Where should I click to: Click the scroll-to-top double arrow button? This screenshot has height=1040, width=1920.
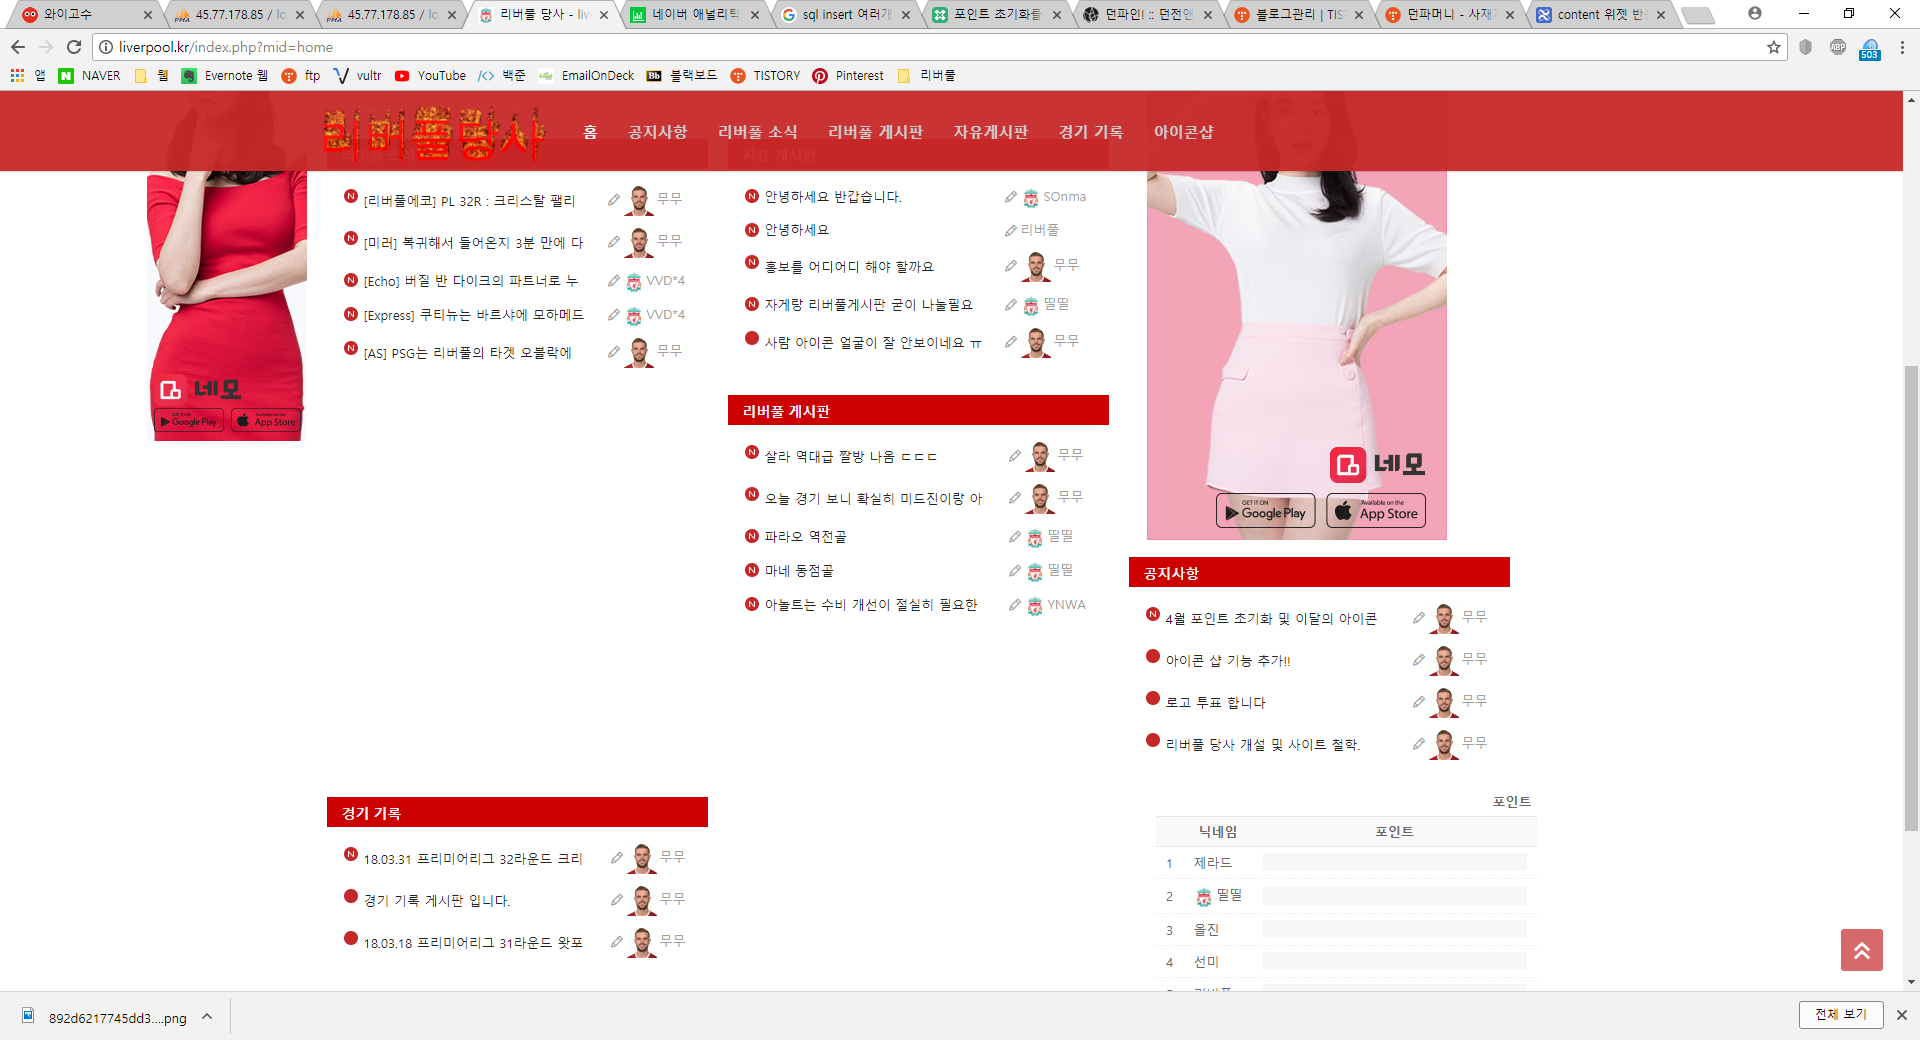coord(1861,950)
